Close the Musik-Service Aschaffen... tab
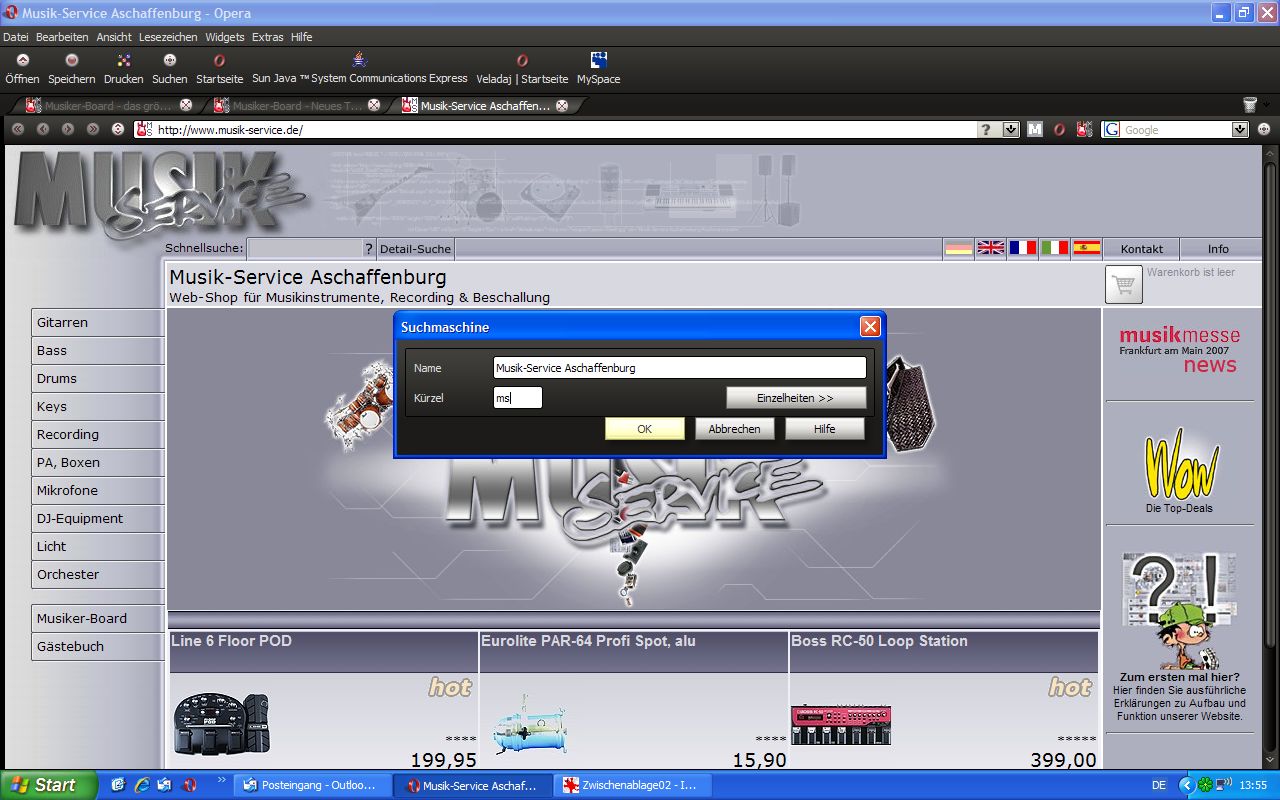 562,105
